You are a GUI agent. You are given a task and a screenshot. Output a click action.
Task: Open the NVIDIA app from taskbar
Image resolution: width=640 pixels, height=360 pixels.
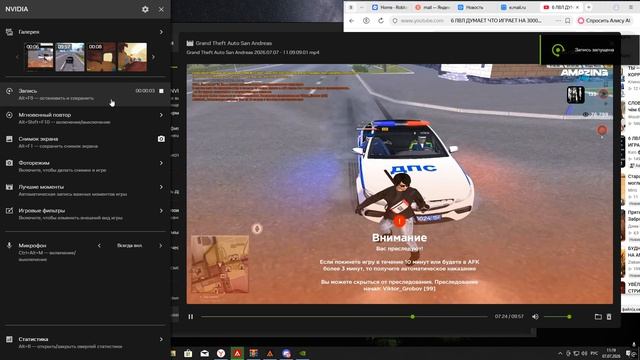303,353
